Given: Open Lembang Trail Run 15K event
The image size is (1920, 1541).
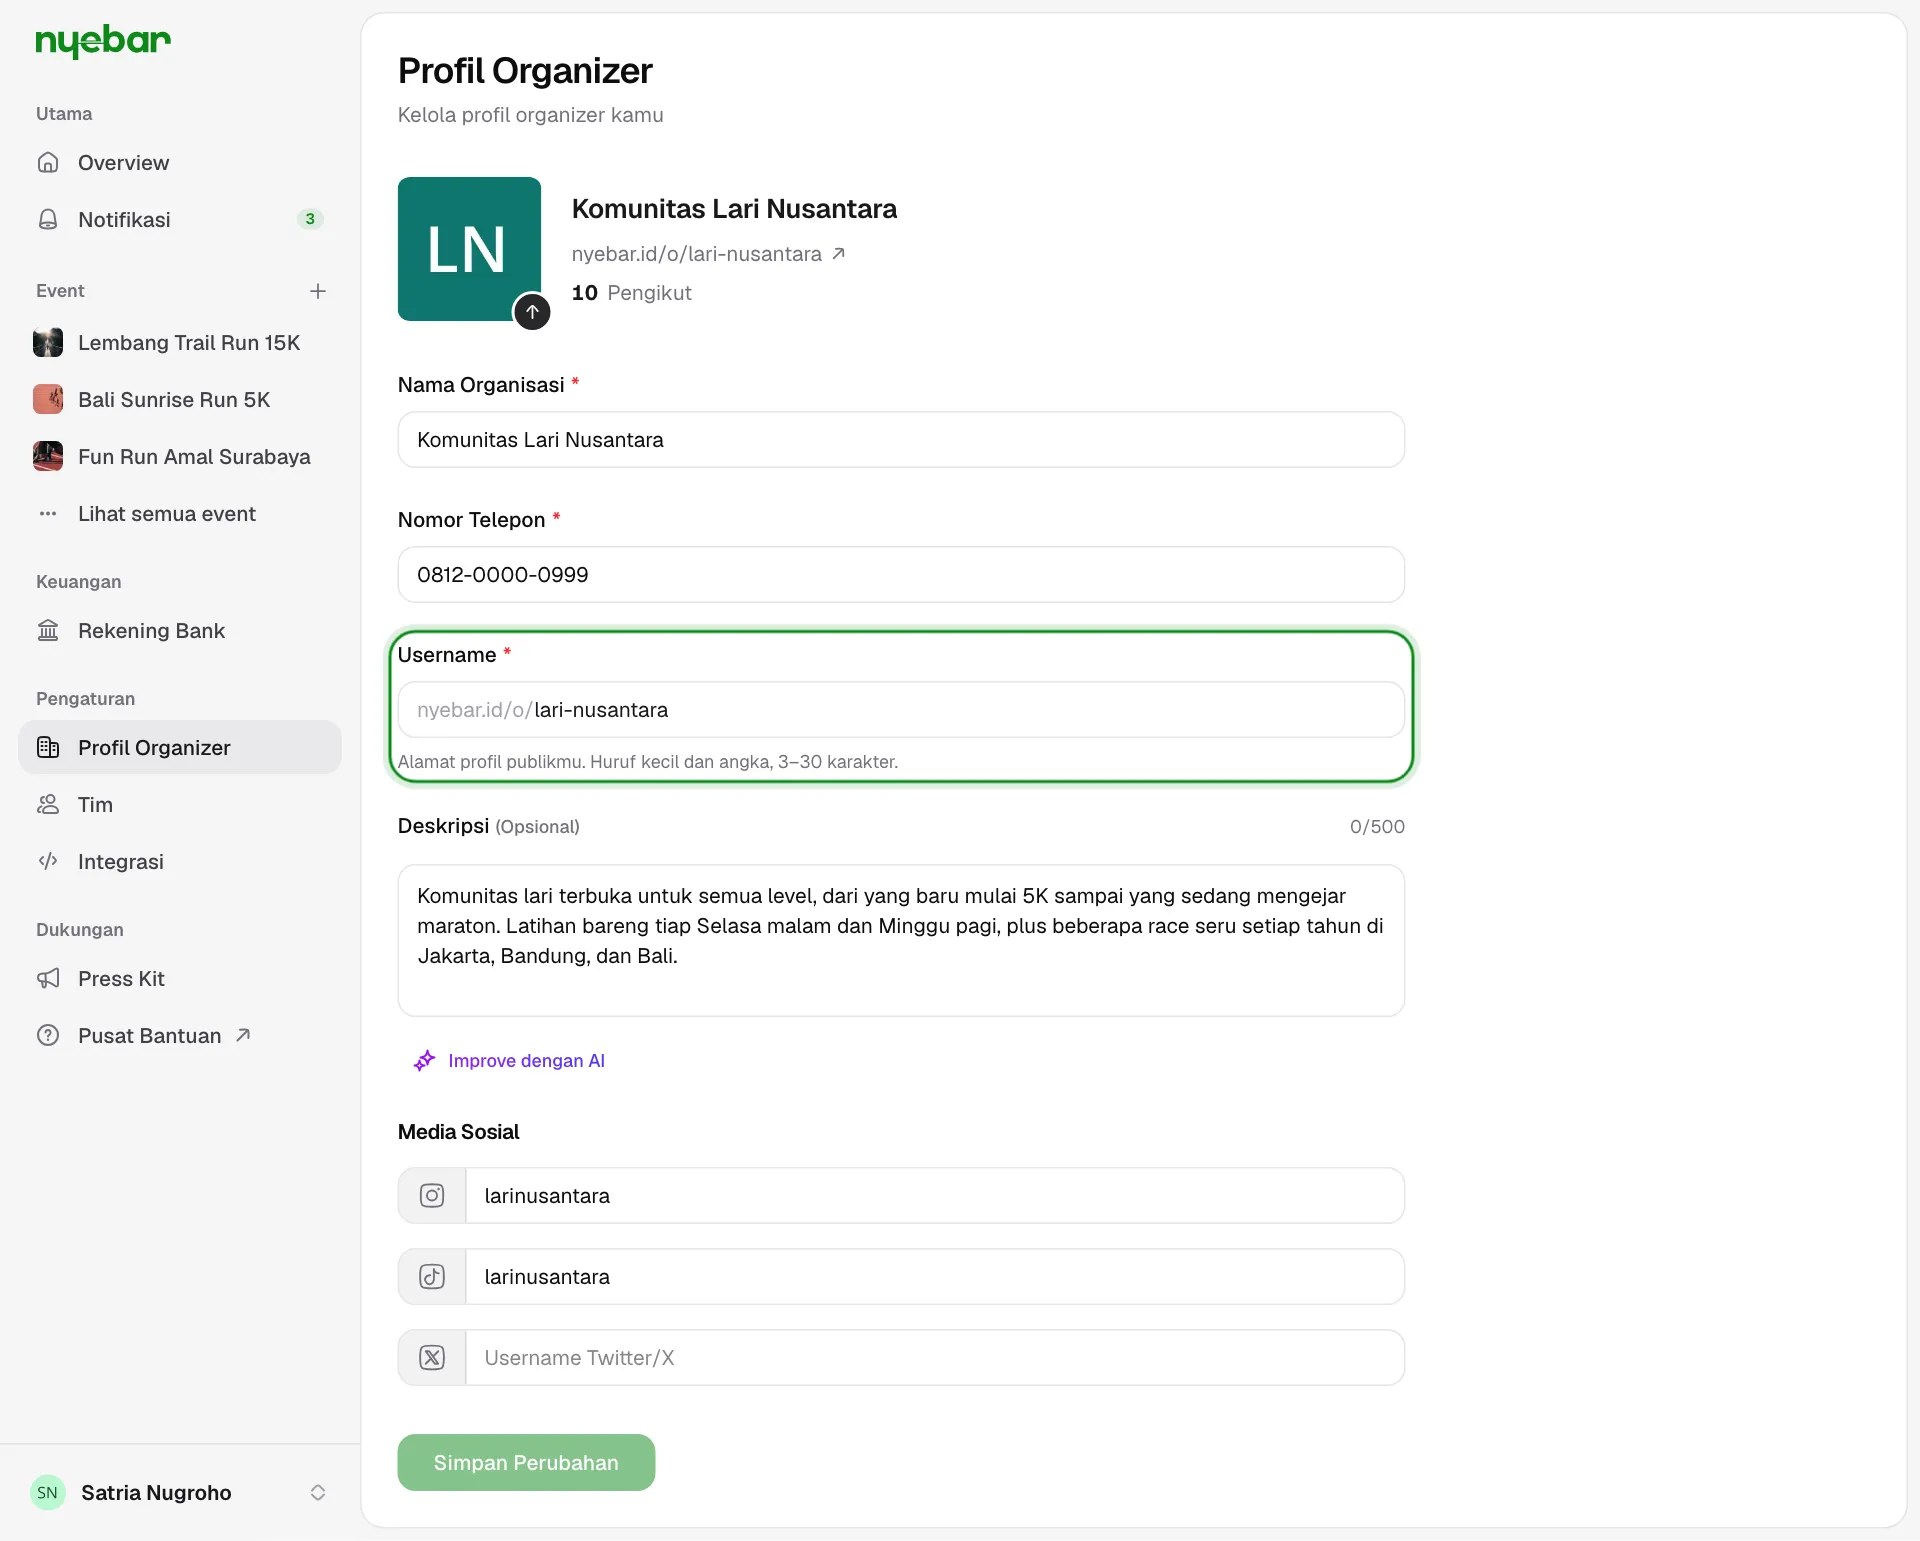Looking at the screenshot, I should (180, 343).
